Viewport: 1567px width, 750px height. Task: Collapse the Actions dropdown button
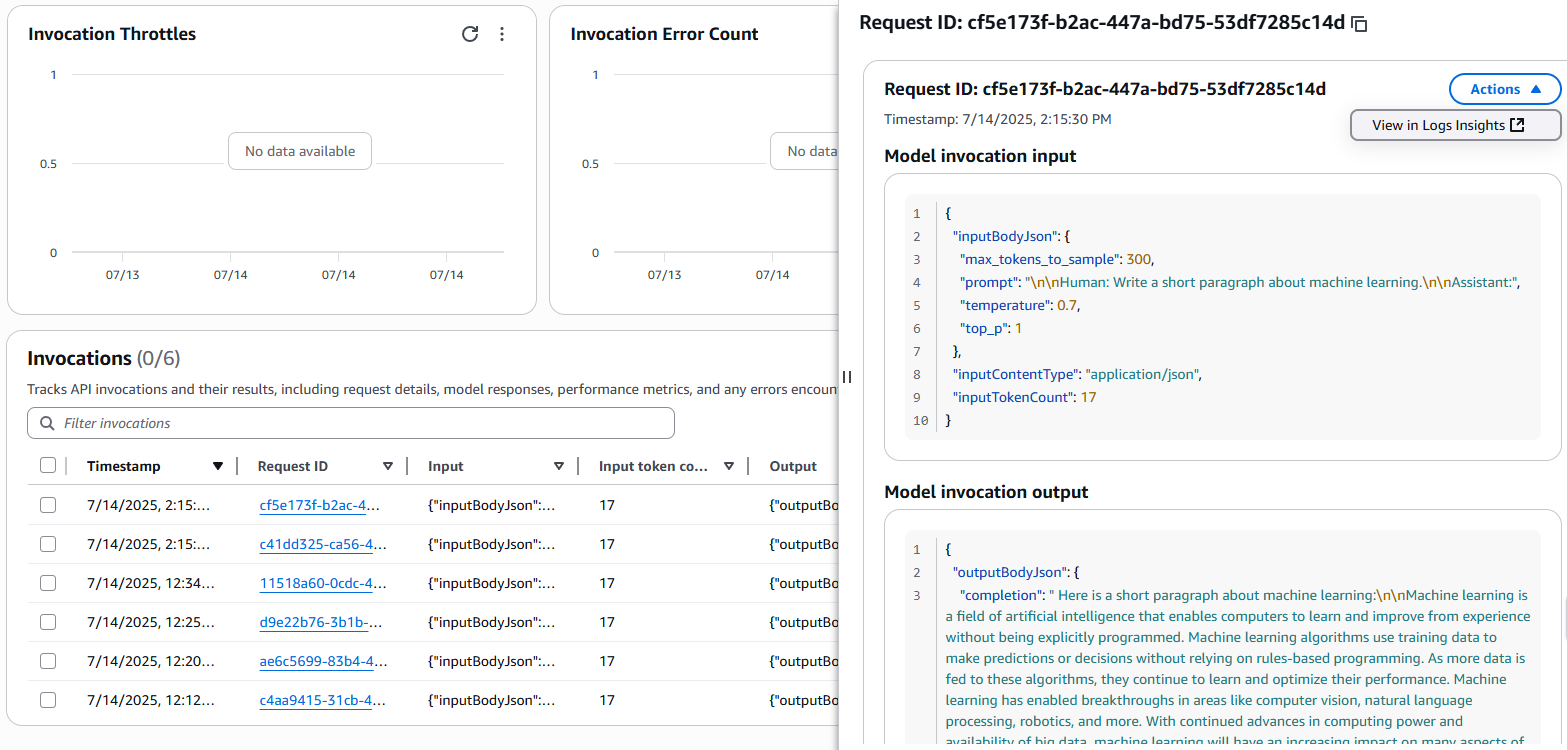click(x=1504, y=89)
